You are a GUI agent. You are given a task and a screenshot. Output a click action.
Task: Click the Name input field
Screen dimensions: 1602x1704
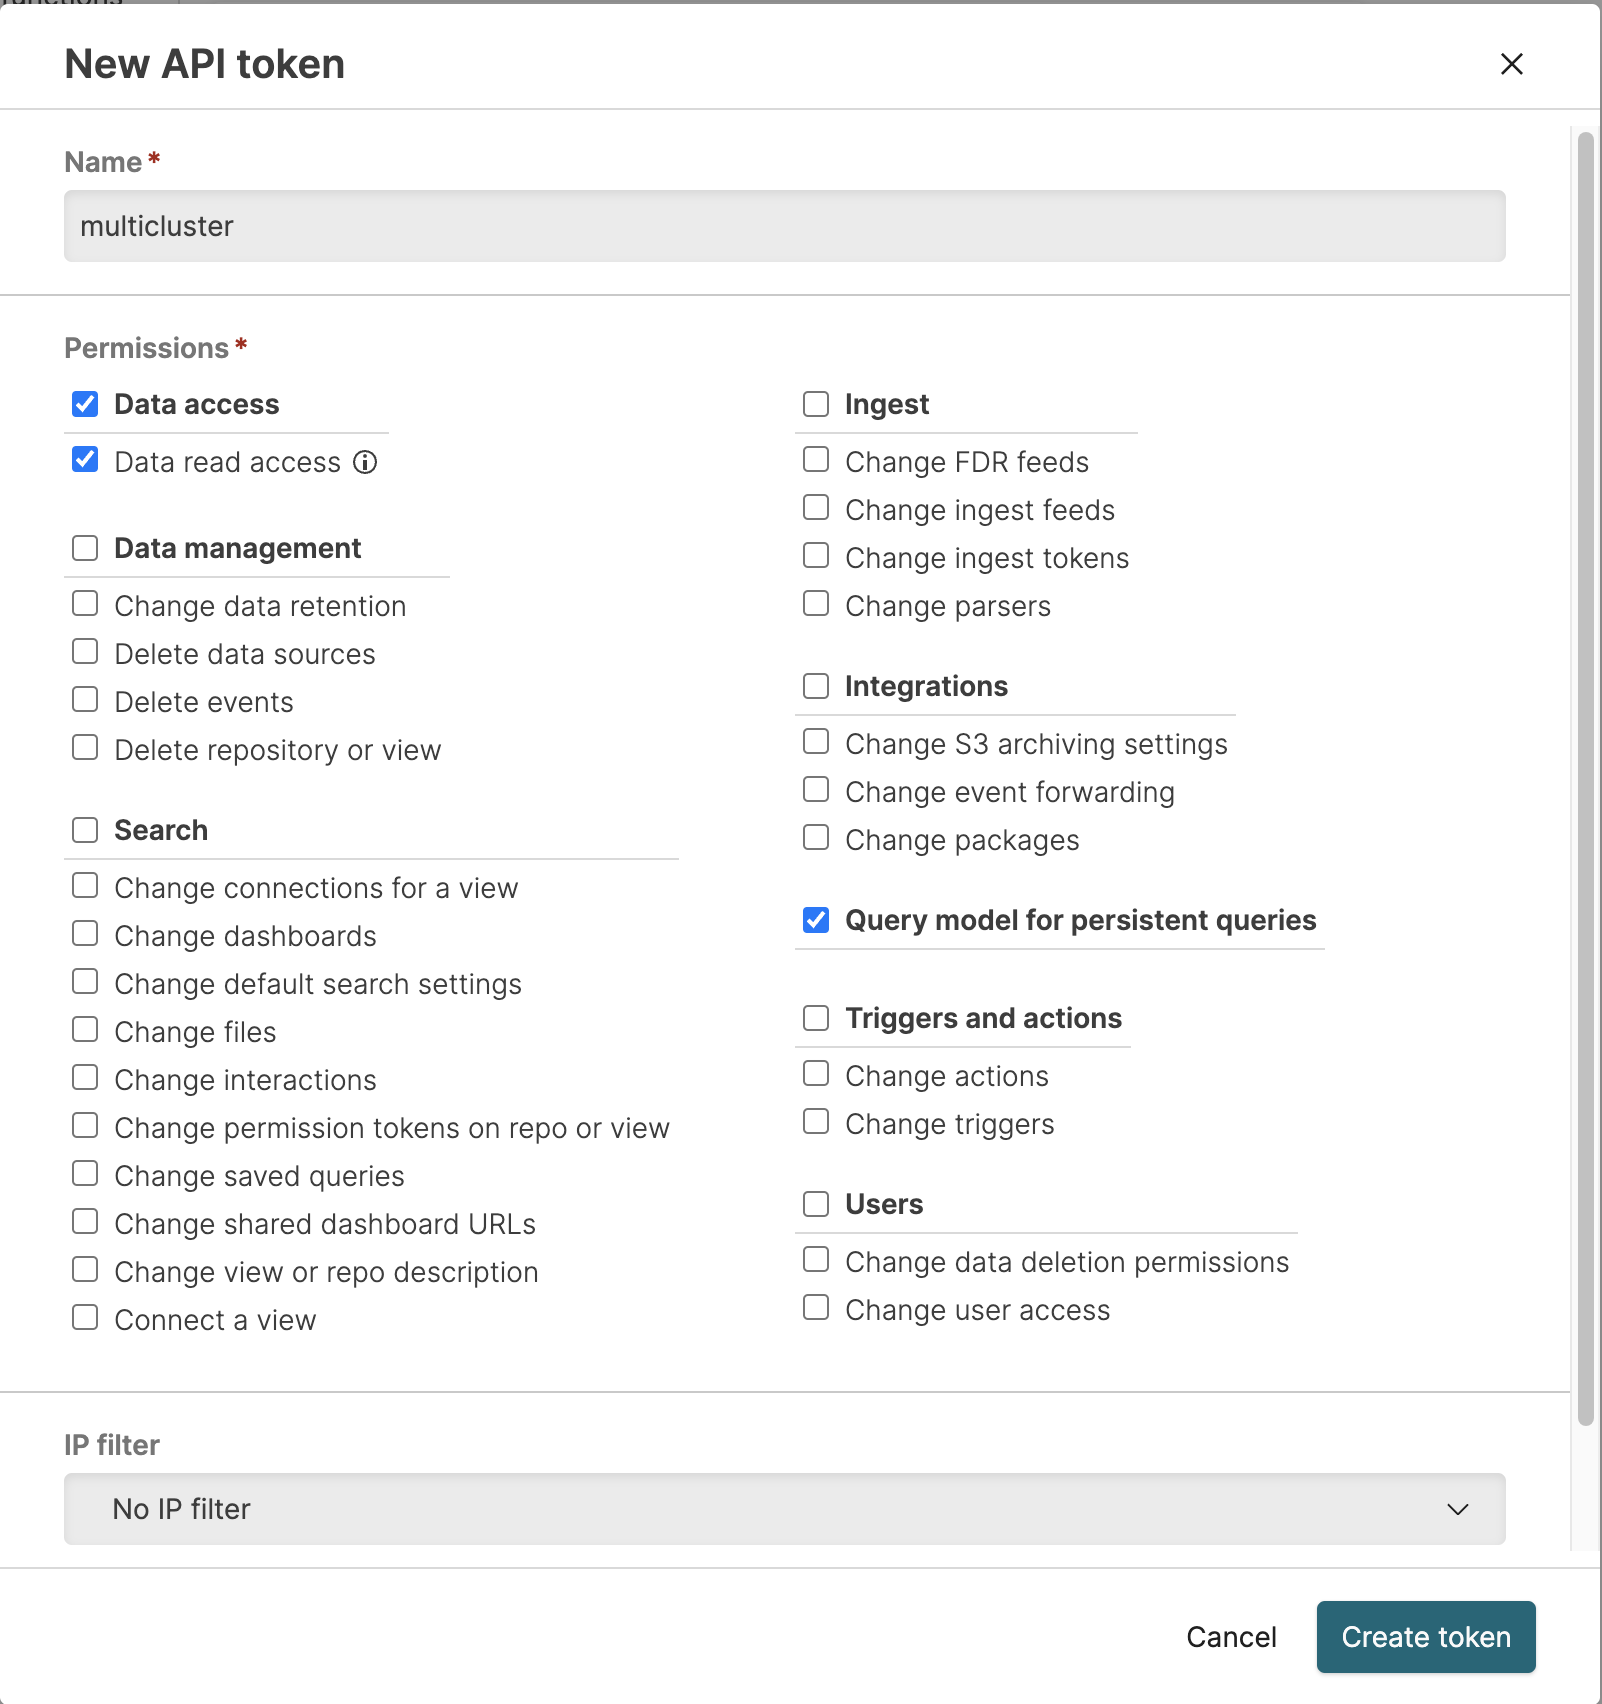pyautogui.click(x=784, y=226)
